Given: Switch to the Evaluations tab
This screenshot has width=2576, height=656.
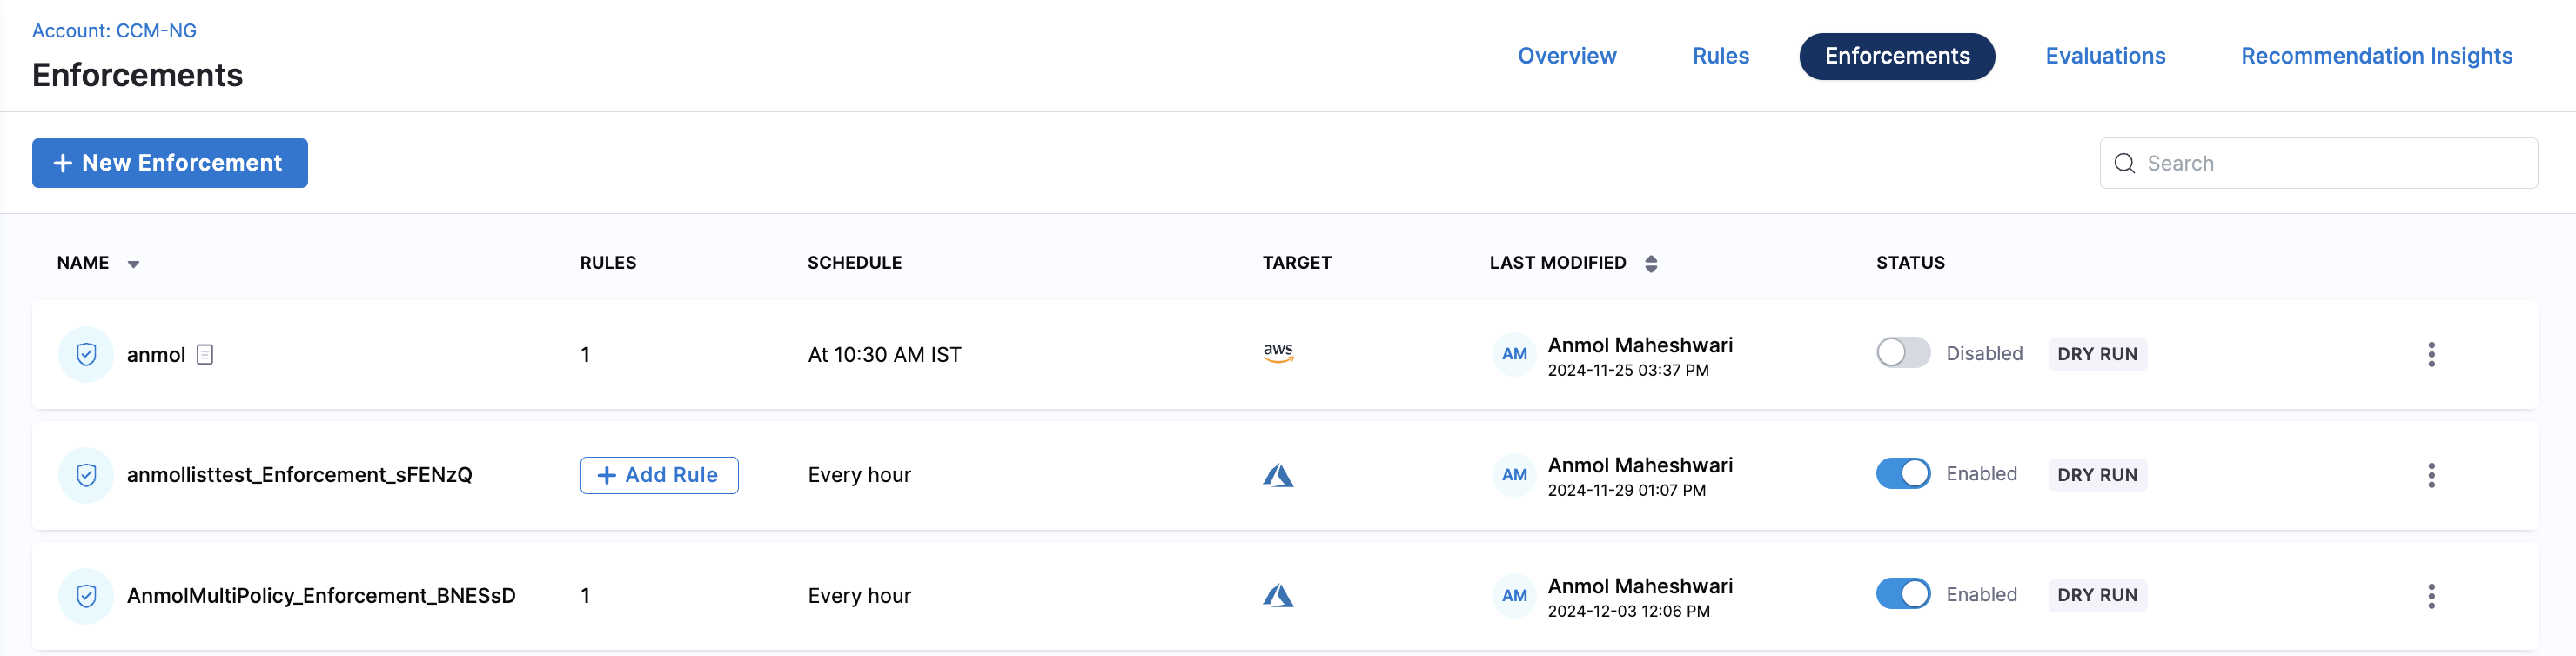Looking at the screenshot, I should pyautogui.click(x=2104, y=56).
